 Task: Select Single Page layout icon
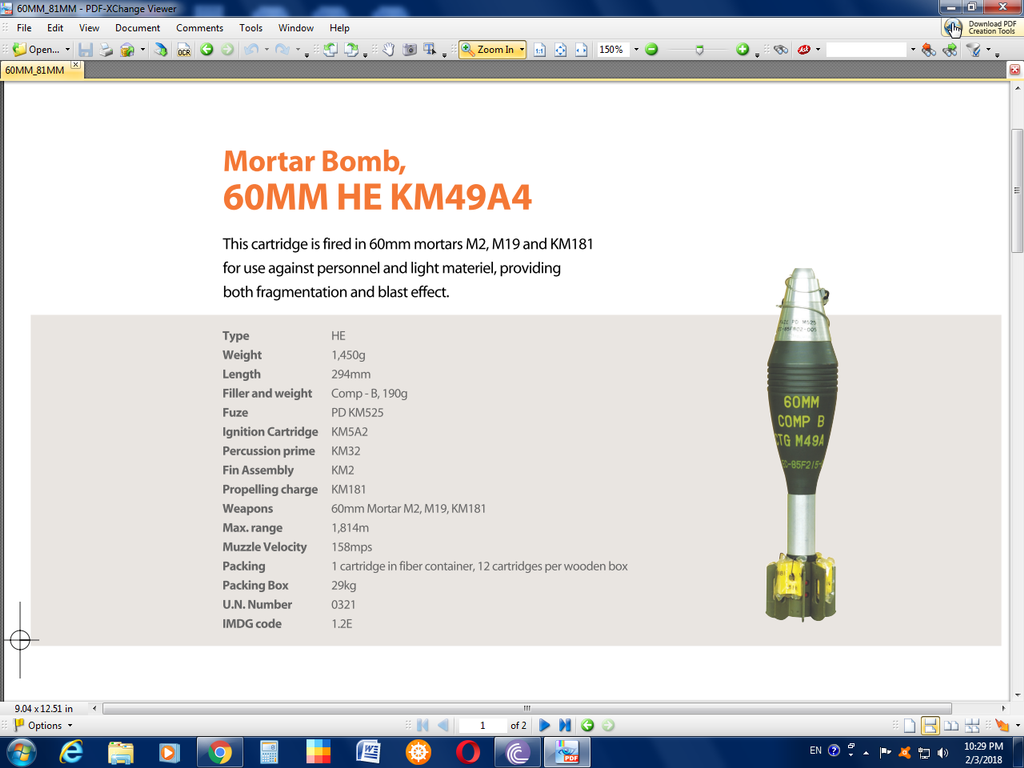(910, 726)
